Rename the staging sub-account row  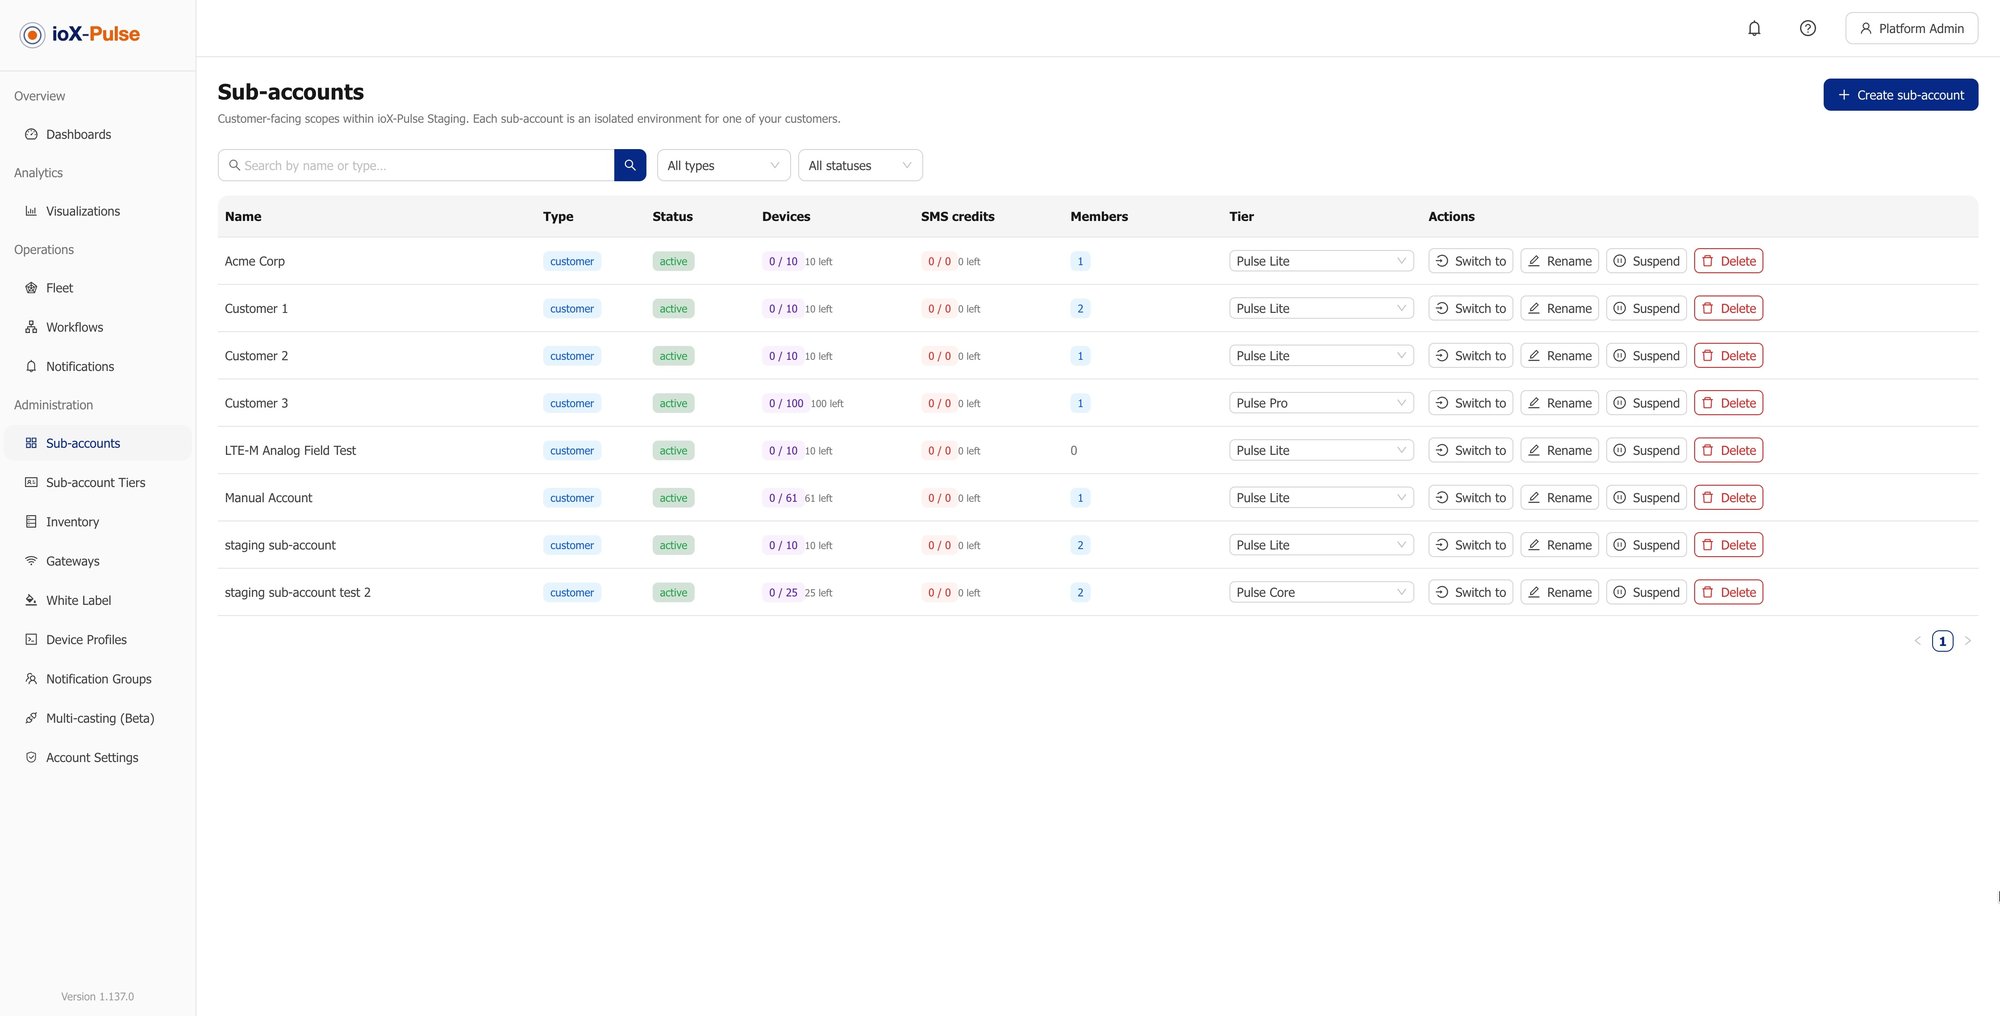(x=1559, y=545)
